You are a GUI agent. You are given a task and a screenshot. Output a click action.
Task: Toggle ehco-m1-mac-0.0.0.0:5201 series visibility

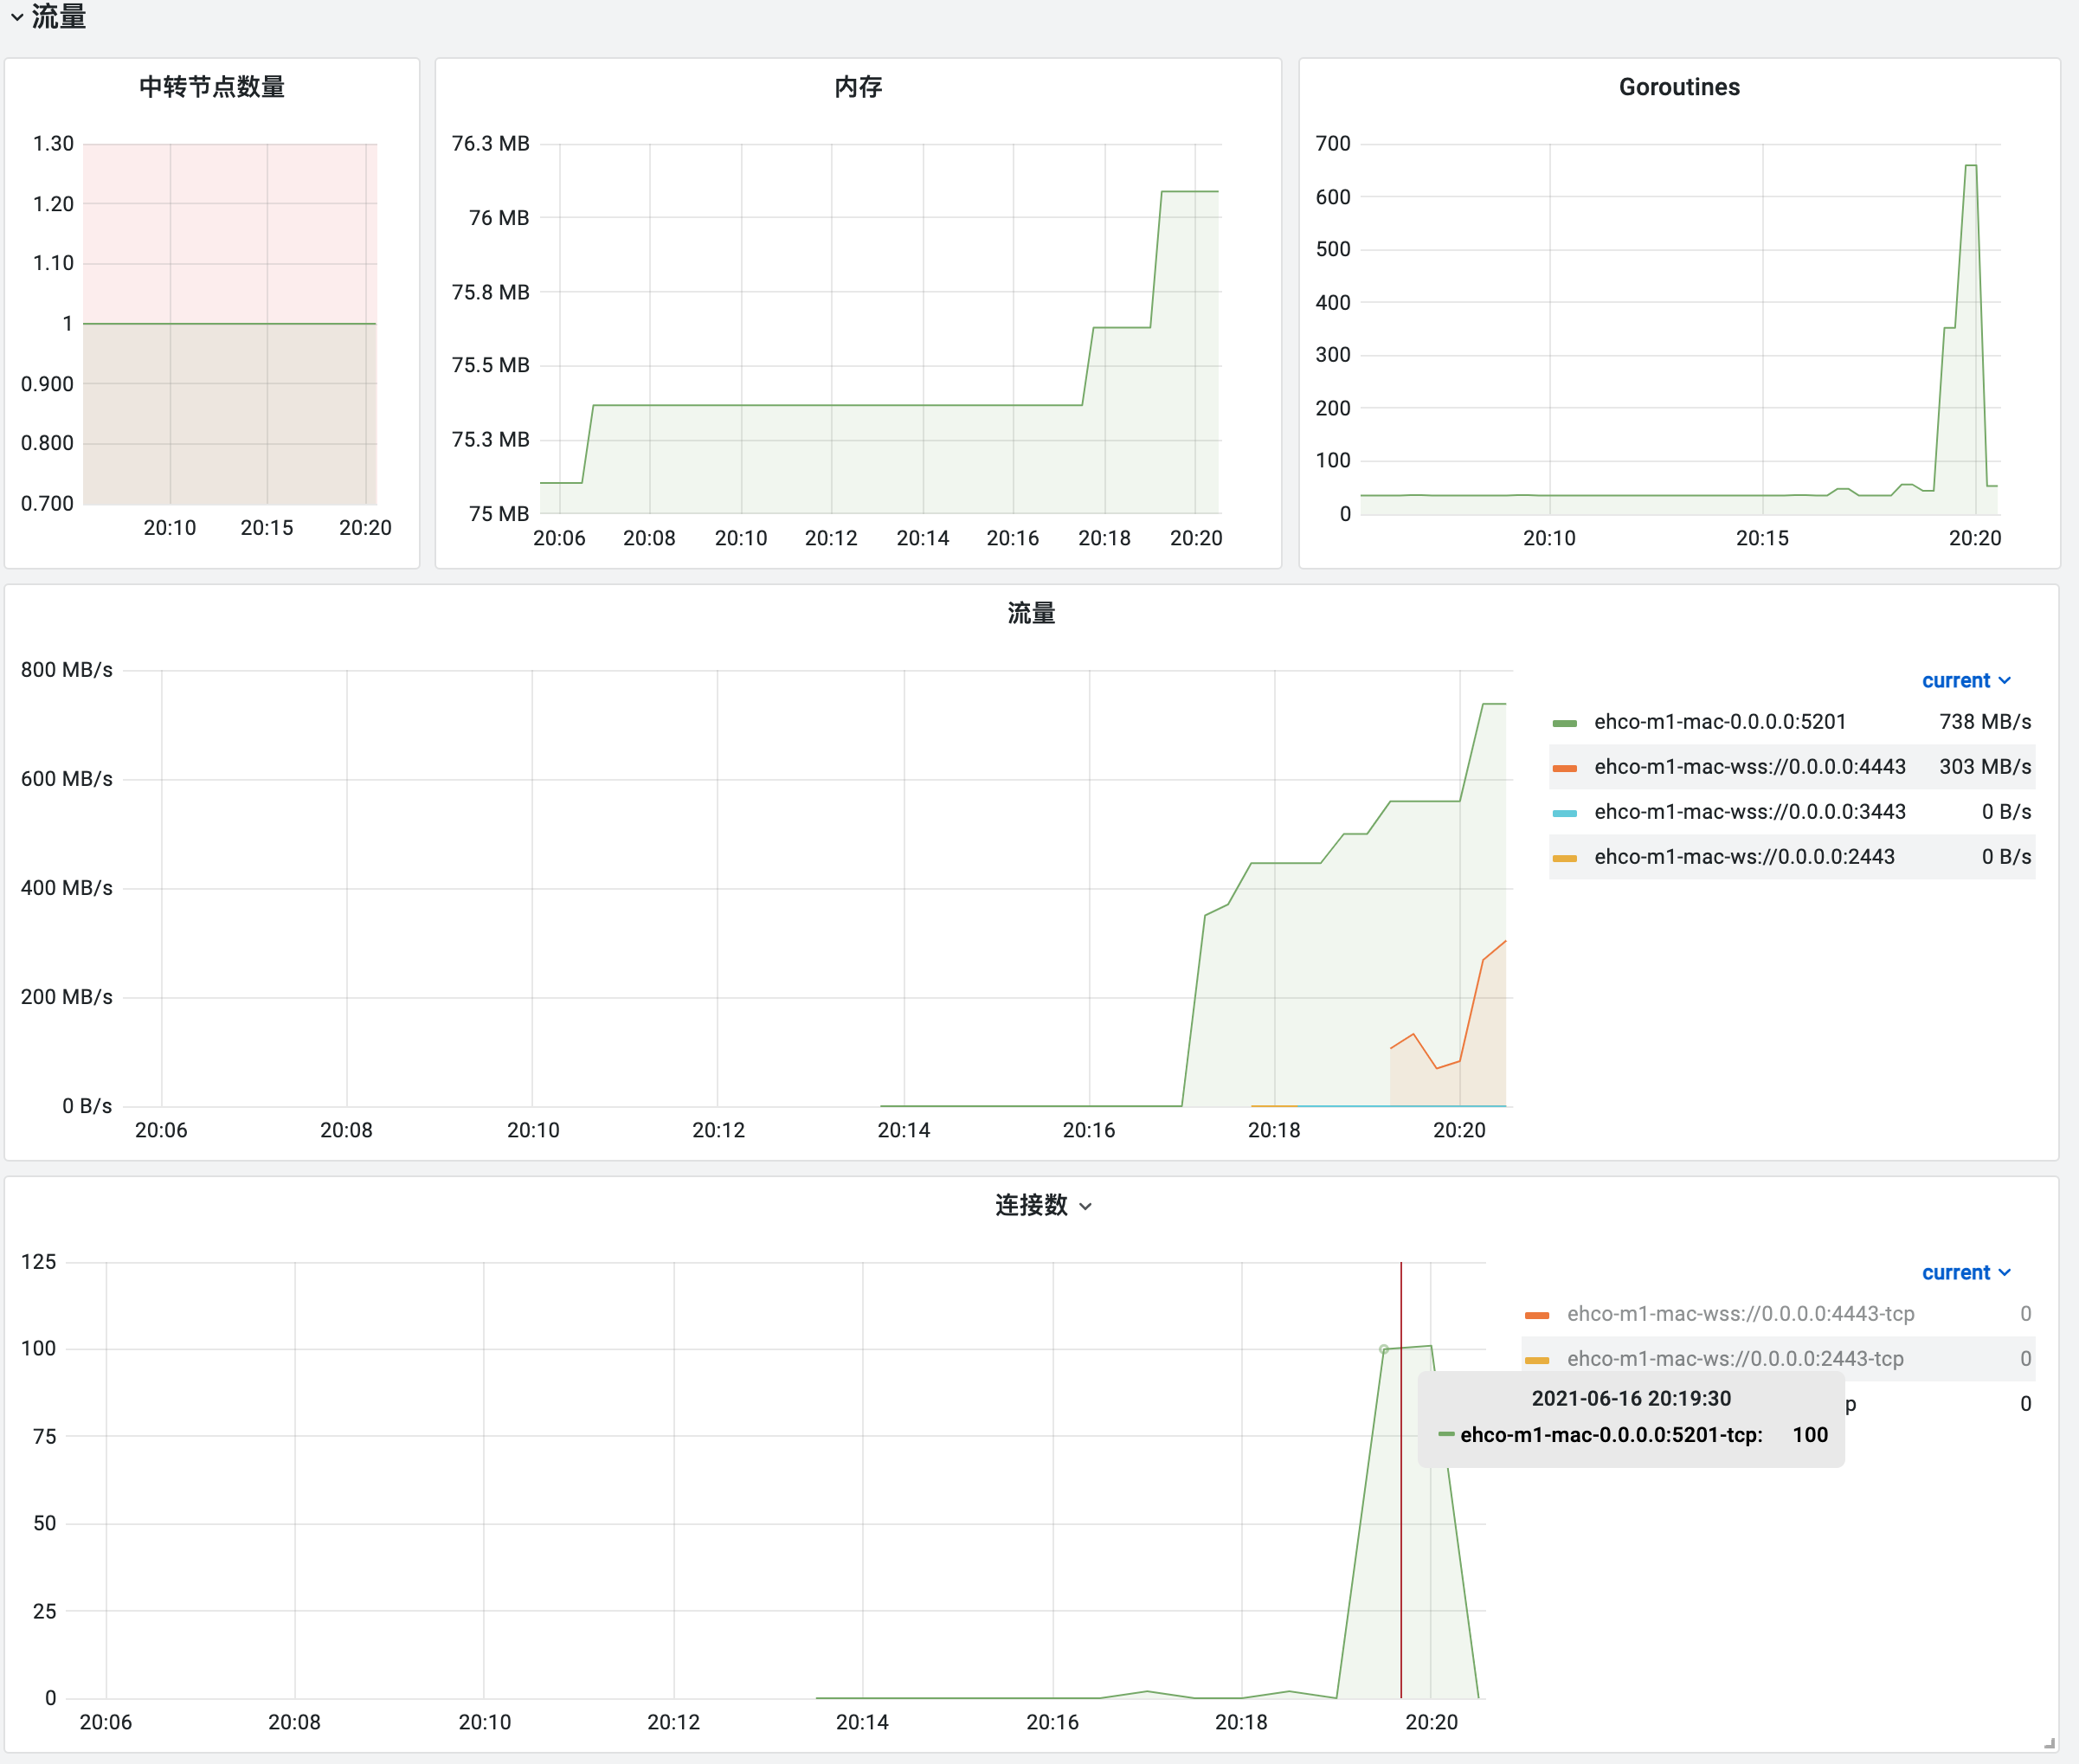[1719, 722]
